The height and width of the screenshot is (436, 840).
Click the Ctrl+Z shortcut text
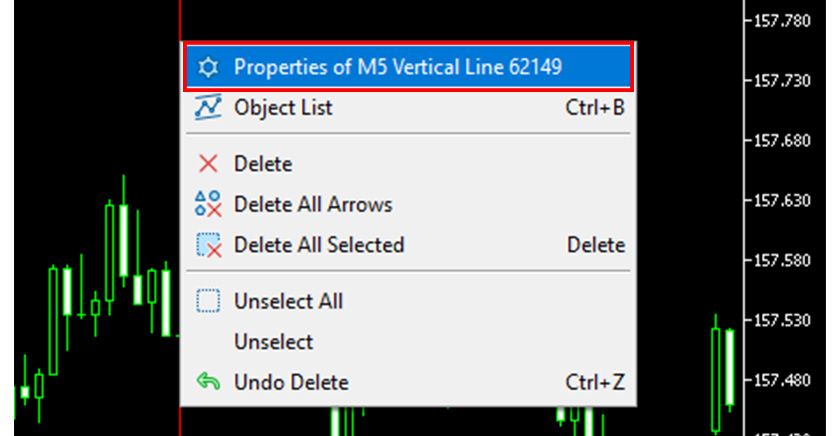pyautogui.click(x=595, y=382)
